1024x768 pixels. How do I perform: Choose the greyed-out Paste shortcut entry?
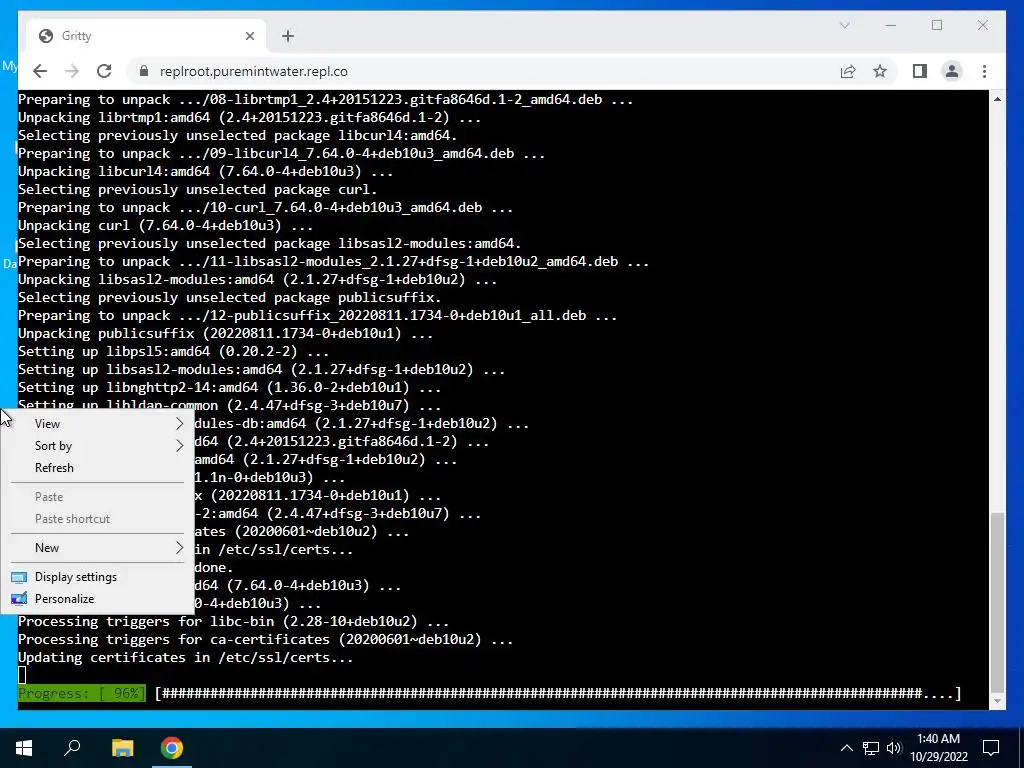98,519
